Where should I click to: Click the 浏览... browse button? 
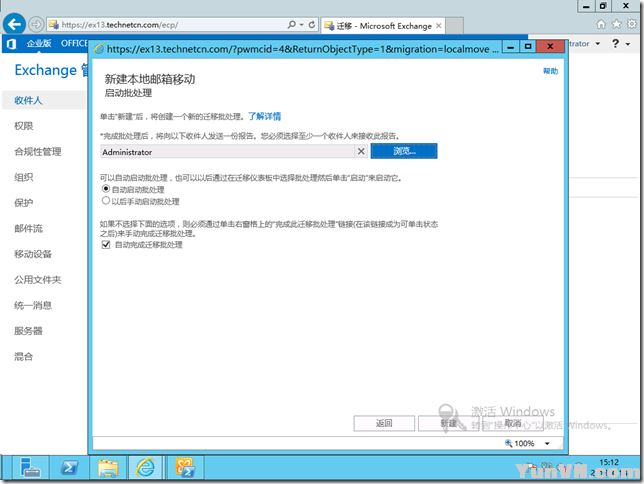[404, 151]
